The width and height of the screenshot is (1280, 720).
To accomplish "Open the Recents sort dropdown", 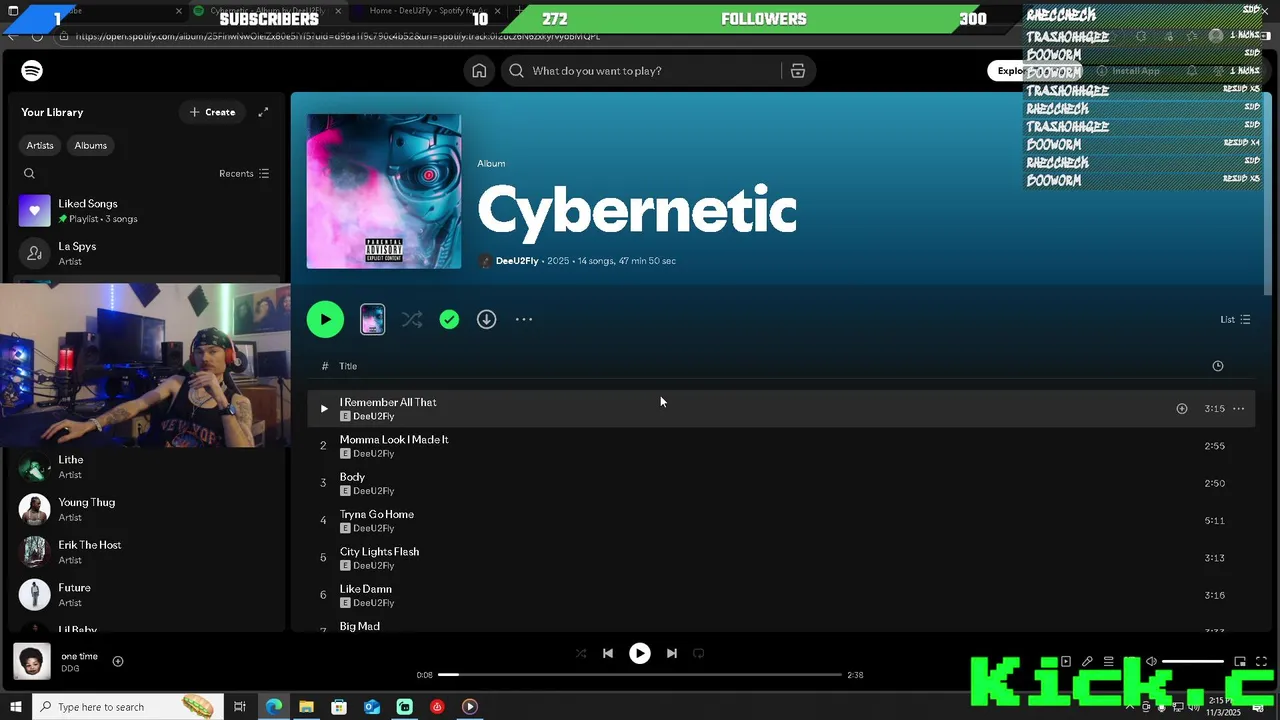I will click(244, 173).
